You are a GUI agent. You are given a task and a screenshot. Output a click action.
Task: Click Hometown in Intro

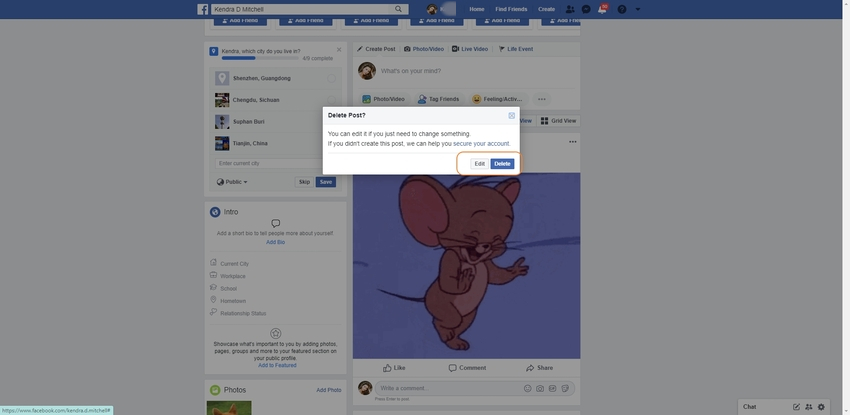[233, 301]
